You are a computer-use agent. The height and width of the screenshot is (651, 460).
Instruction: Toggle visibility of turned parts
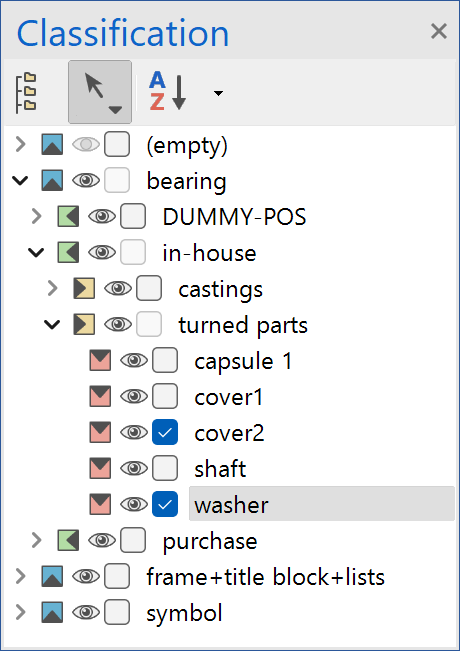click(x=118, y=324)
